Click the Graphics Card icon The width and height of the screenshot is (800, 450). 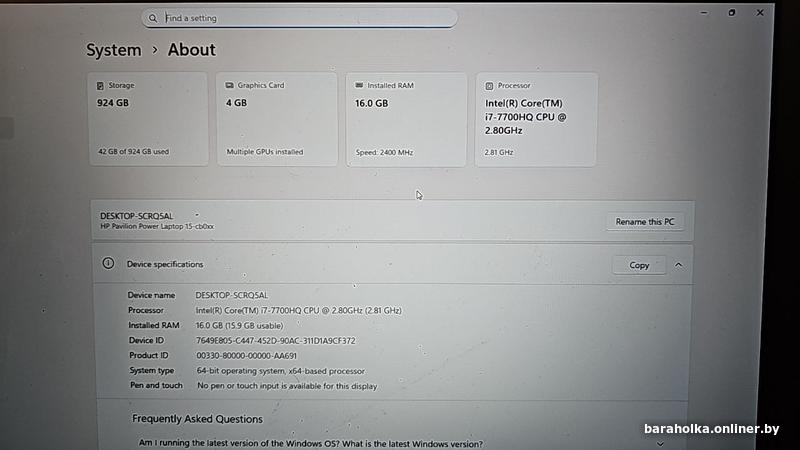(230, 85)
